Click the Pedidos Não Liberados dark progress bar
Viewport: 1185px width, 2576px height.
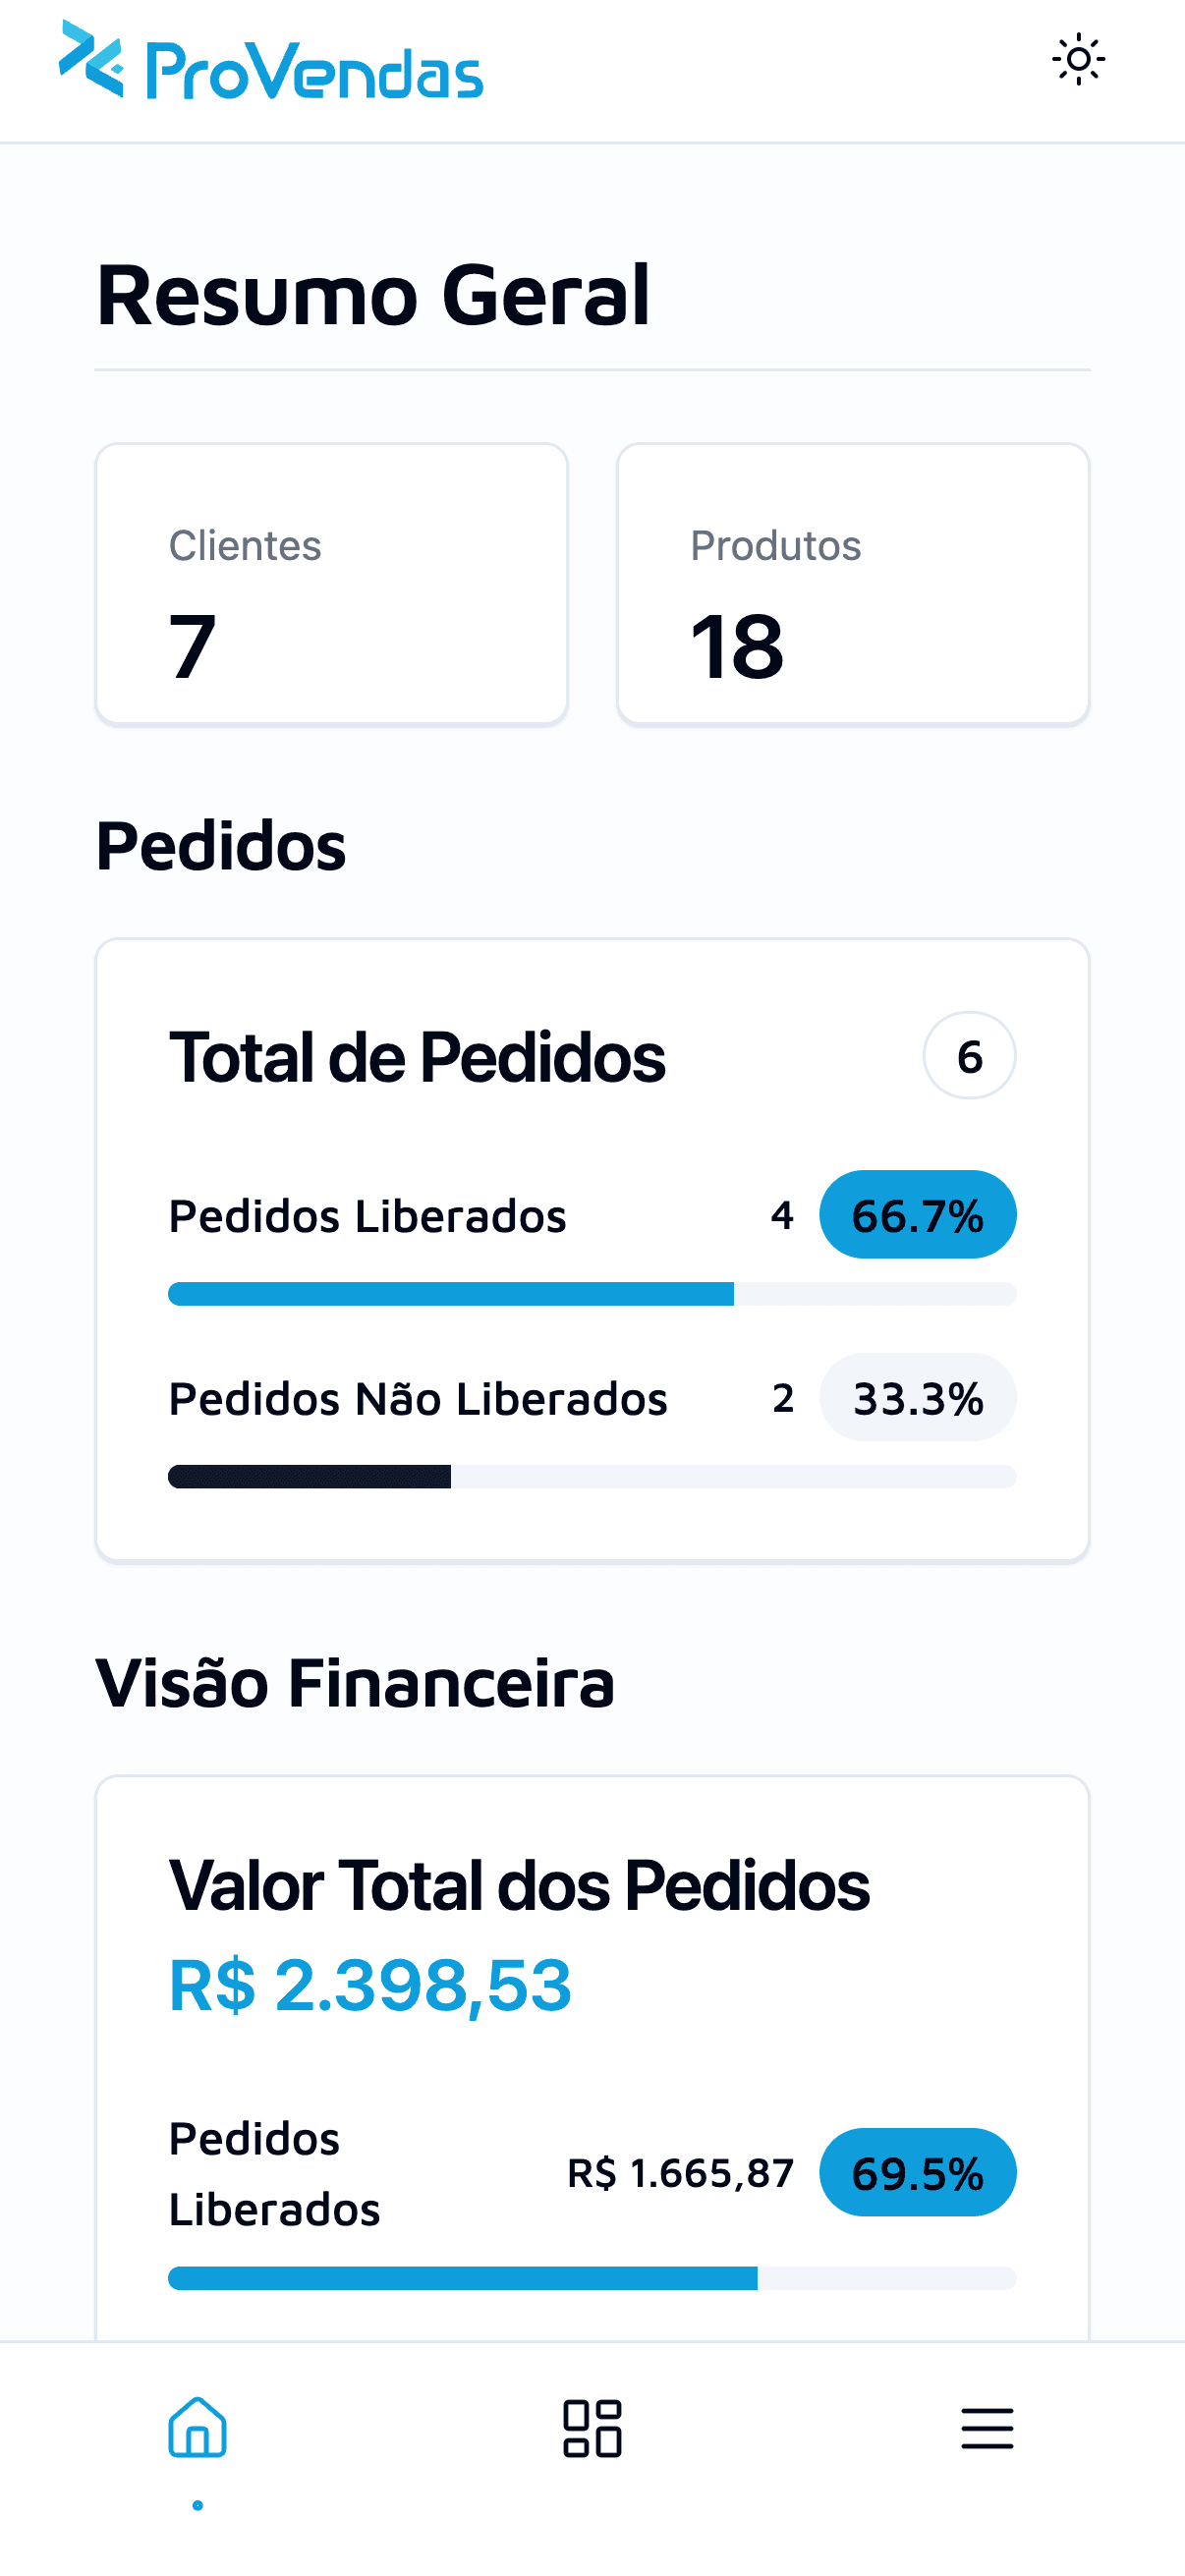coord(592,1477)
